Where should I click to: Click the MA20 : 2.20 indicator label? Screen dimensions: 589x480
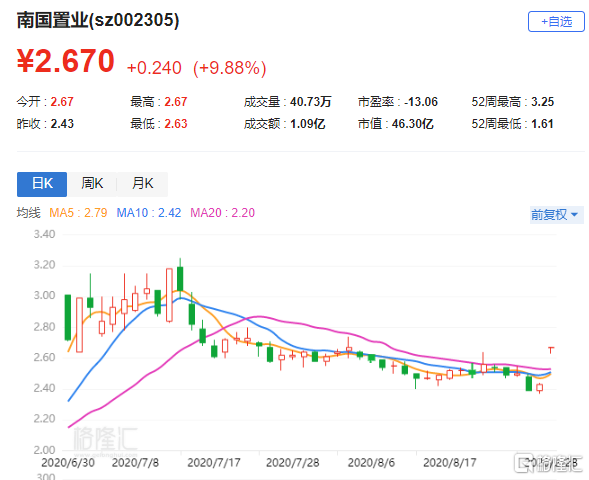click(x=222, y=213)
